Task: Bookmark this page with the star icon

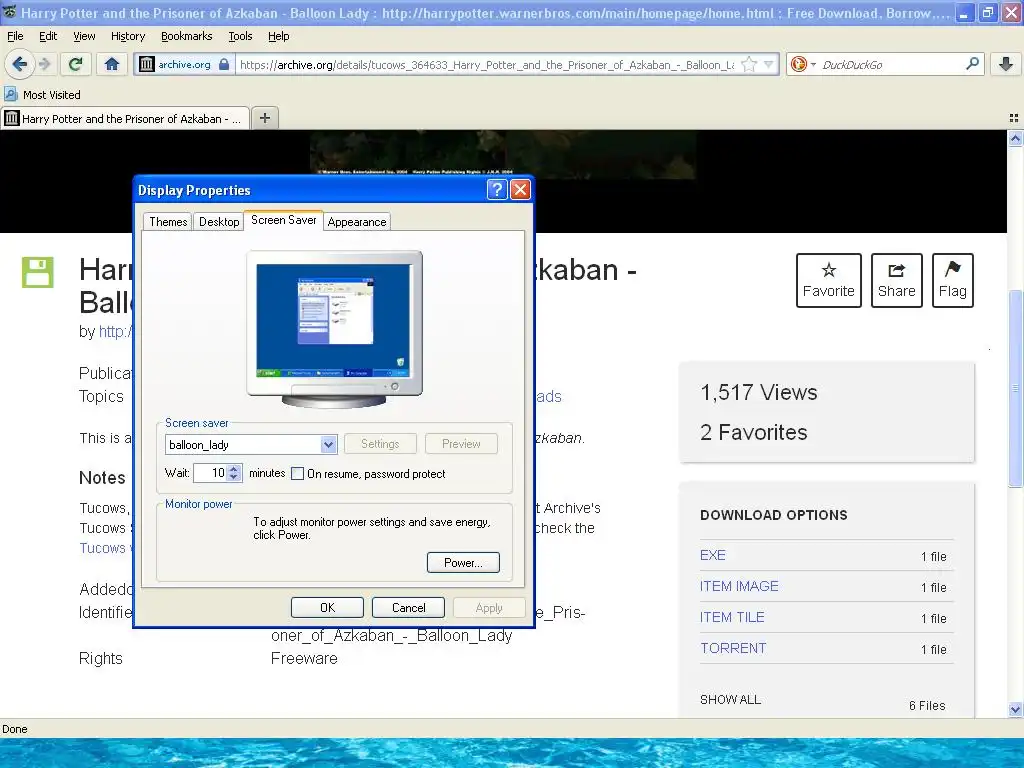Action: click(x=749, y=64)
